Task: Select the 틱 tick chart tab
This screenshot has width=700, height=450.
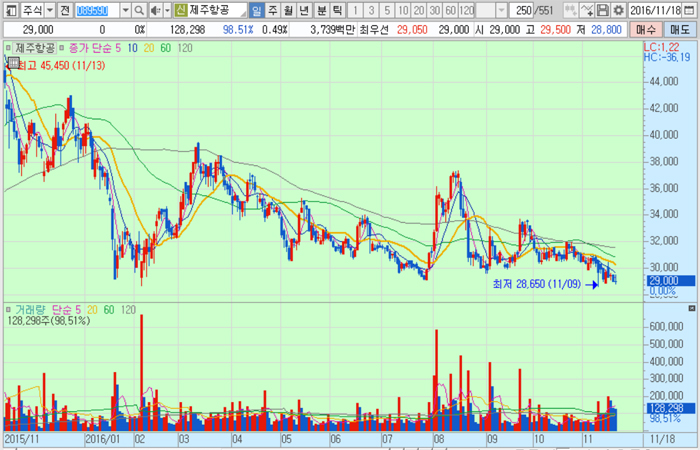Action: (x=337, y=10)
